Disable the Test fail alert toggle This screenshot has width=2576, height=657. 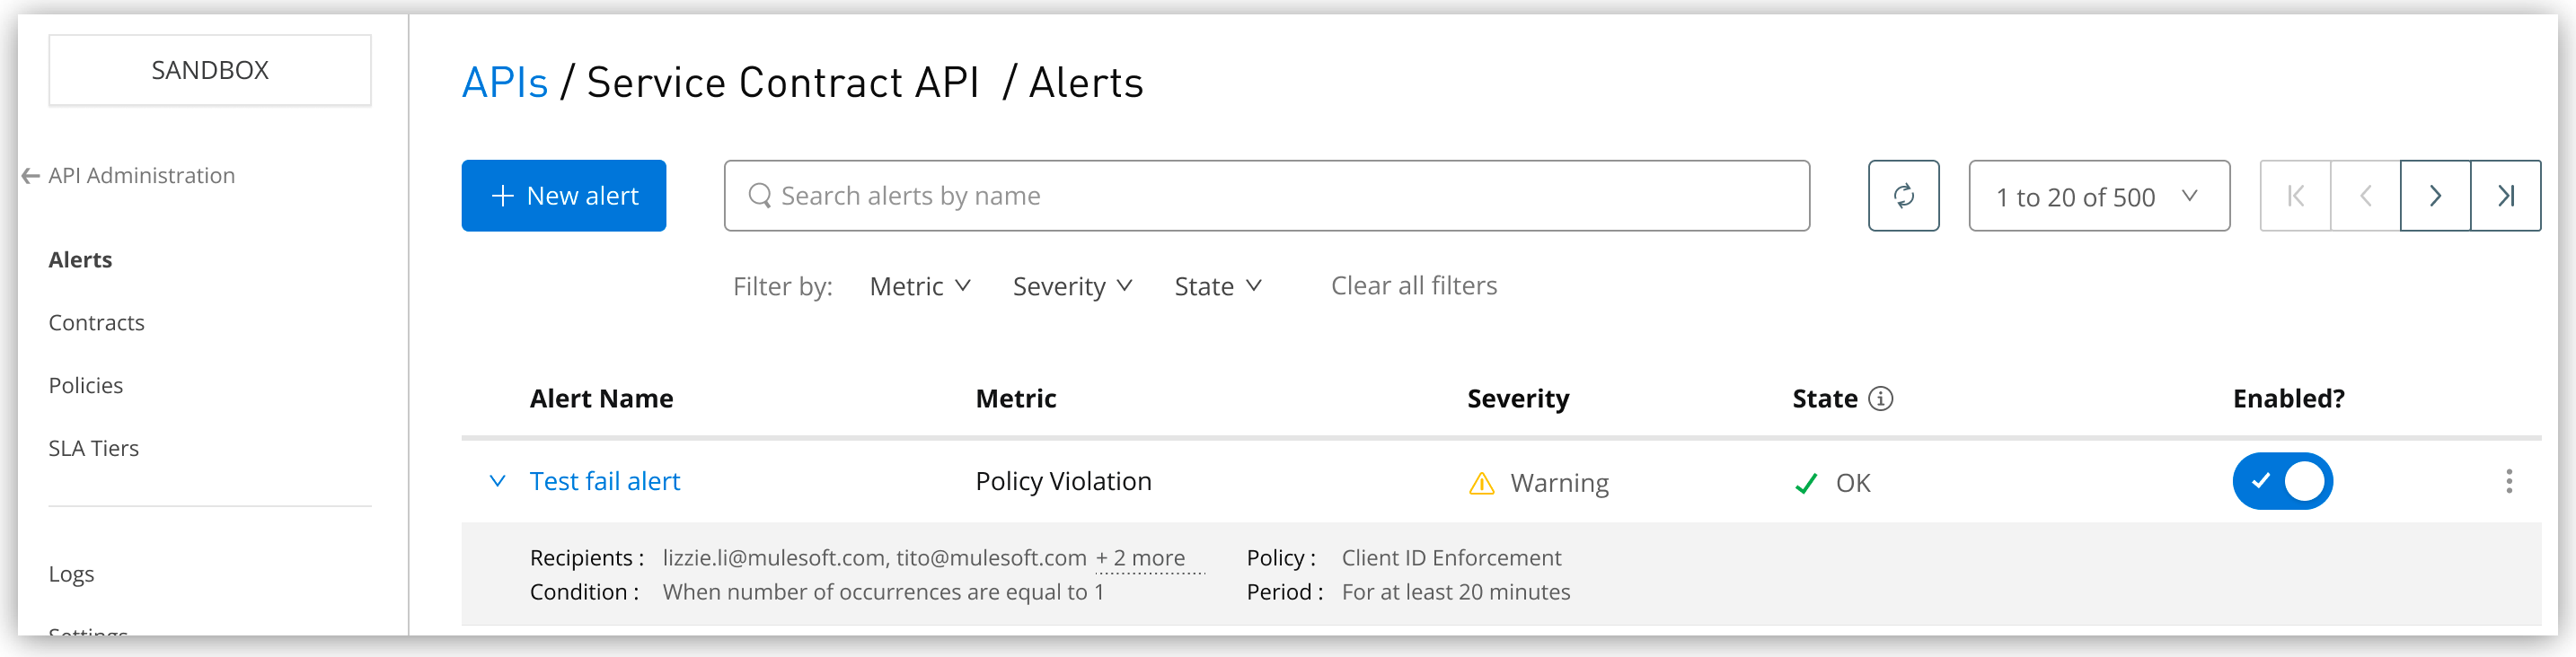tap(2283, 481)
